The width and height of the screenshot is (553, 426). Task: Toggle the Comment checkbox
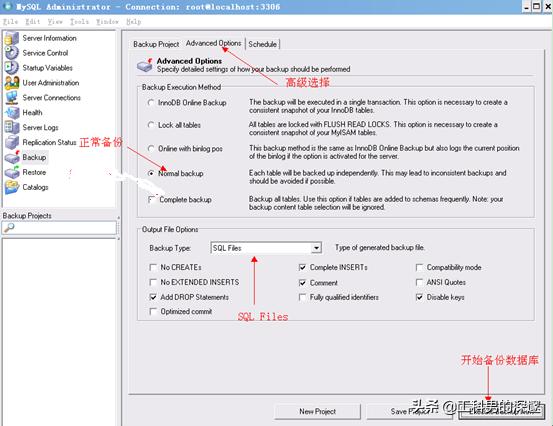tap(302, 282)
